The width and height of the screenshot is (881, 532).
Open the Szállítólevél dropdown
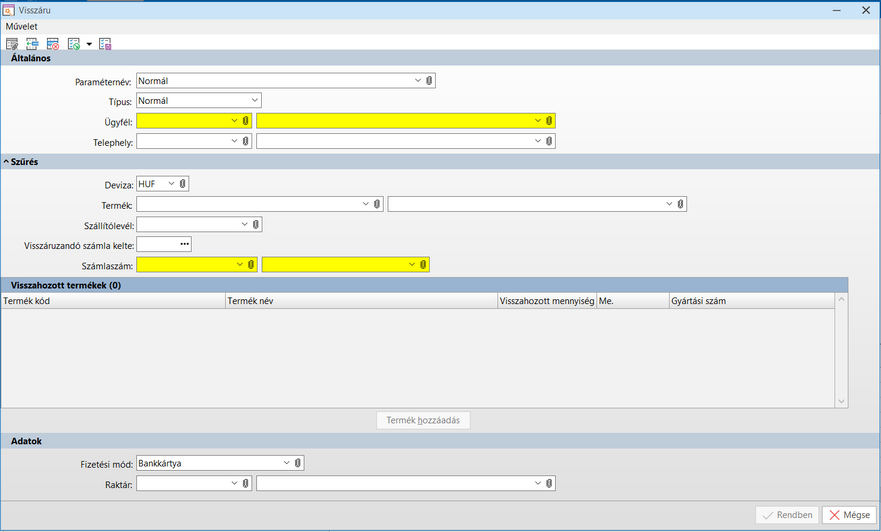244,224
